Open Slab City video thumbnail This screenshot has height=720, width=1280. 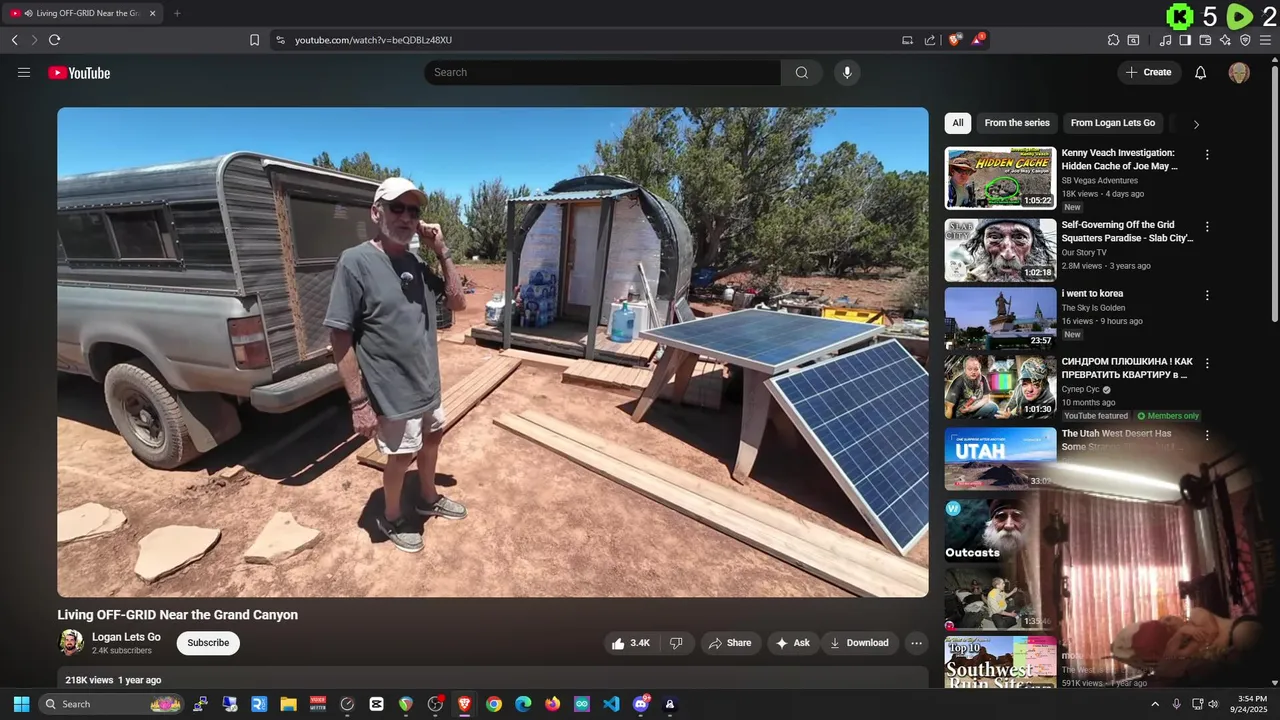pyautogui.click(x=1000, y=250)
